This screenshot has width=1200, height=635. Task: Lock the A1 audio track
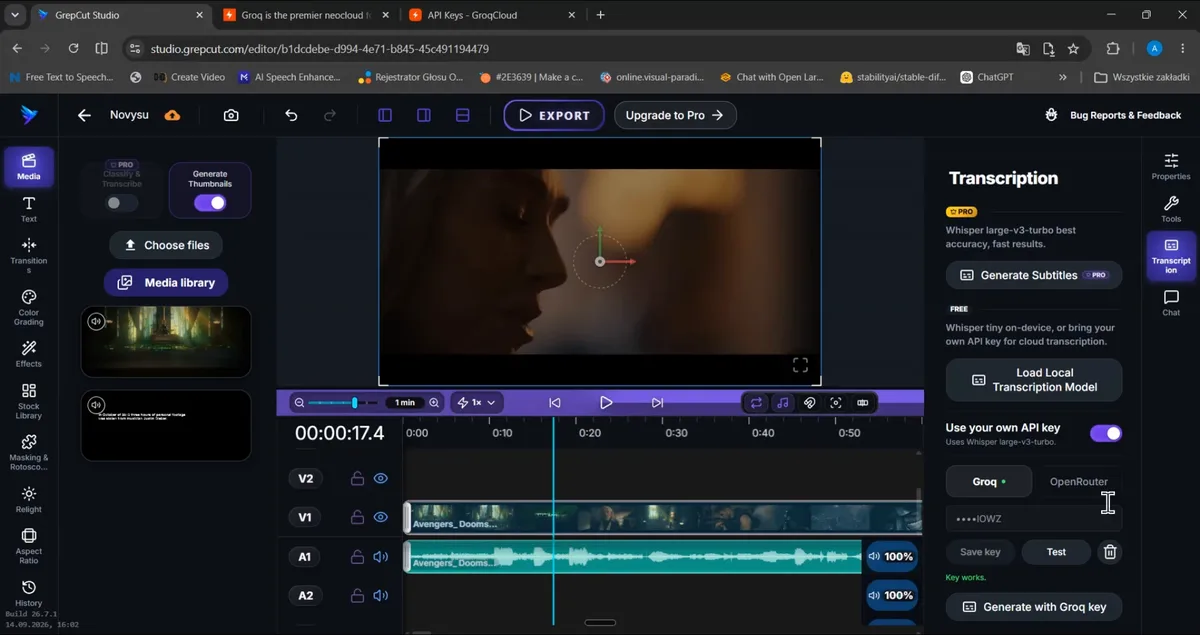point(357,557)
